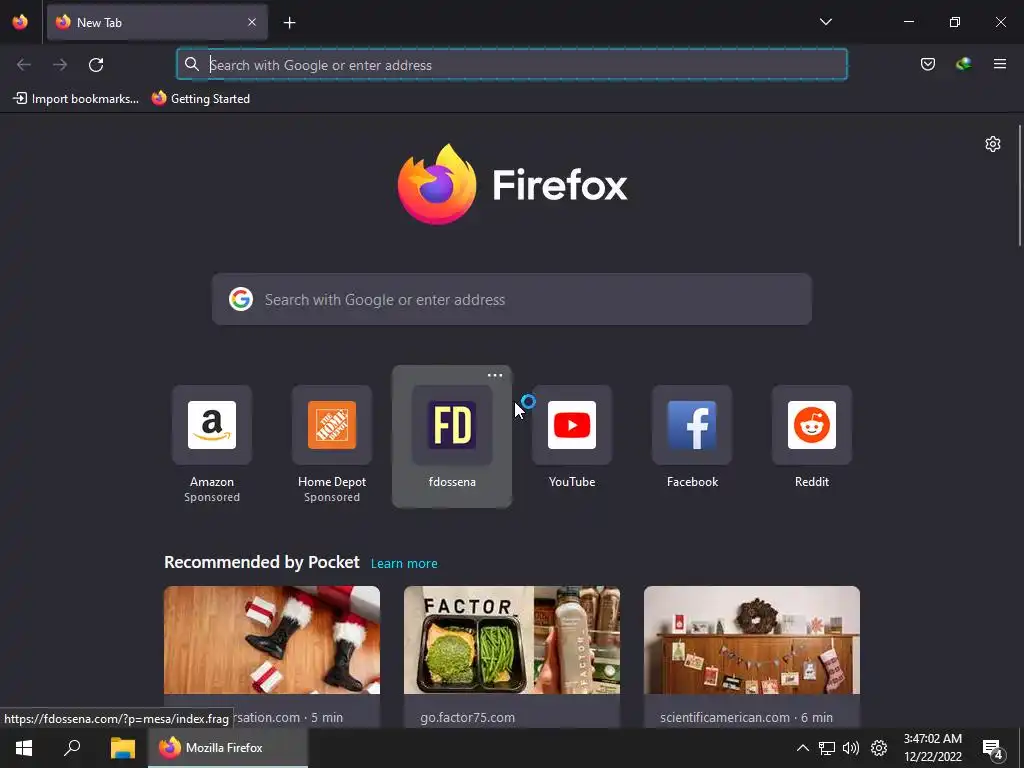The width and height of the screenshot is (1024, 768).
Task: Minimize the Firefox window
Action: 908,22
